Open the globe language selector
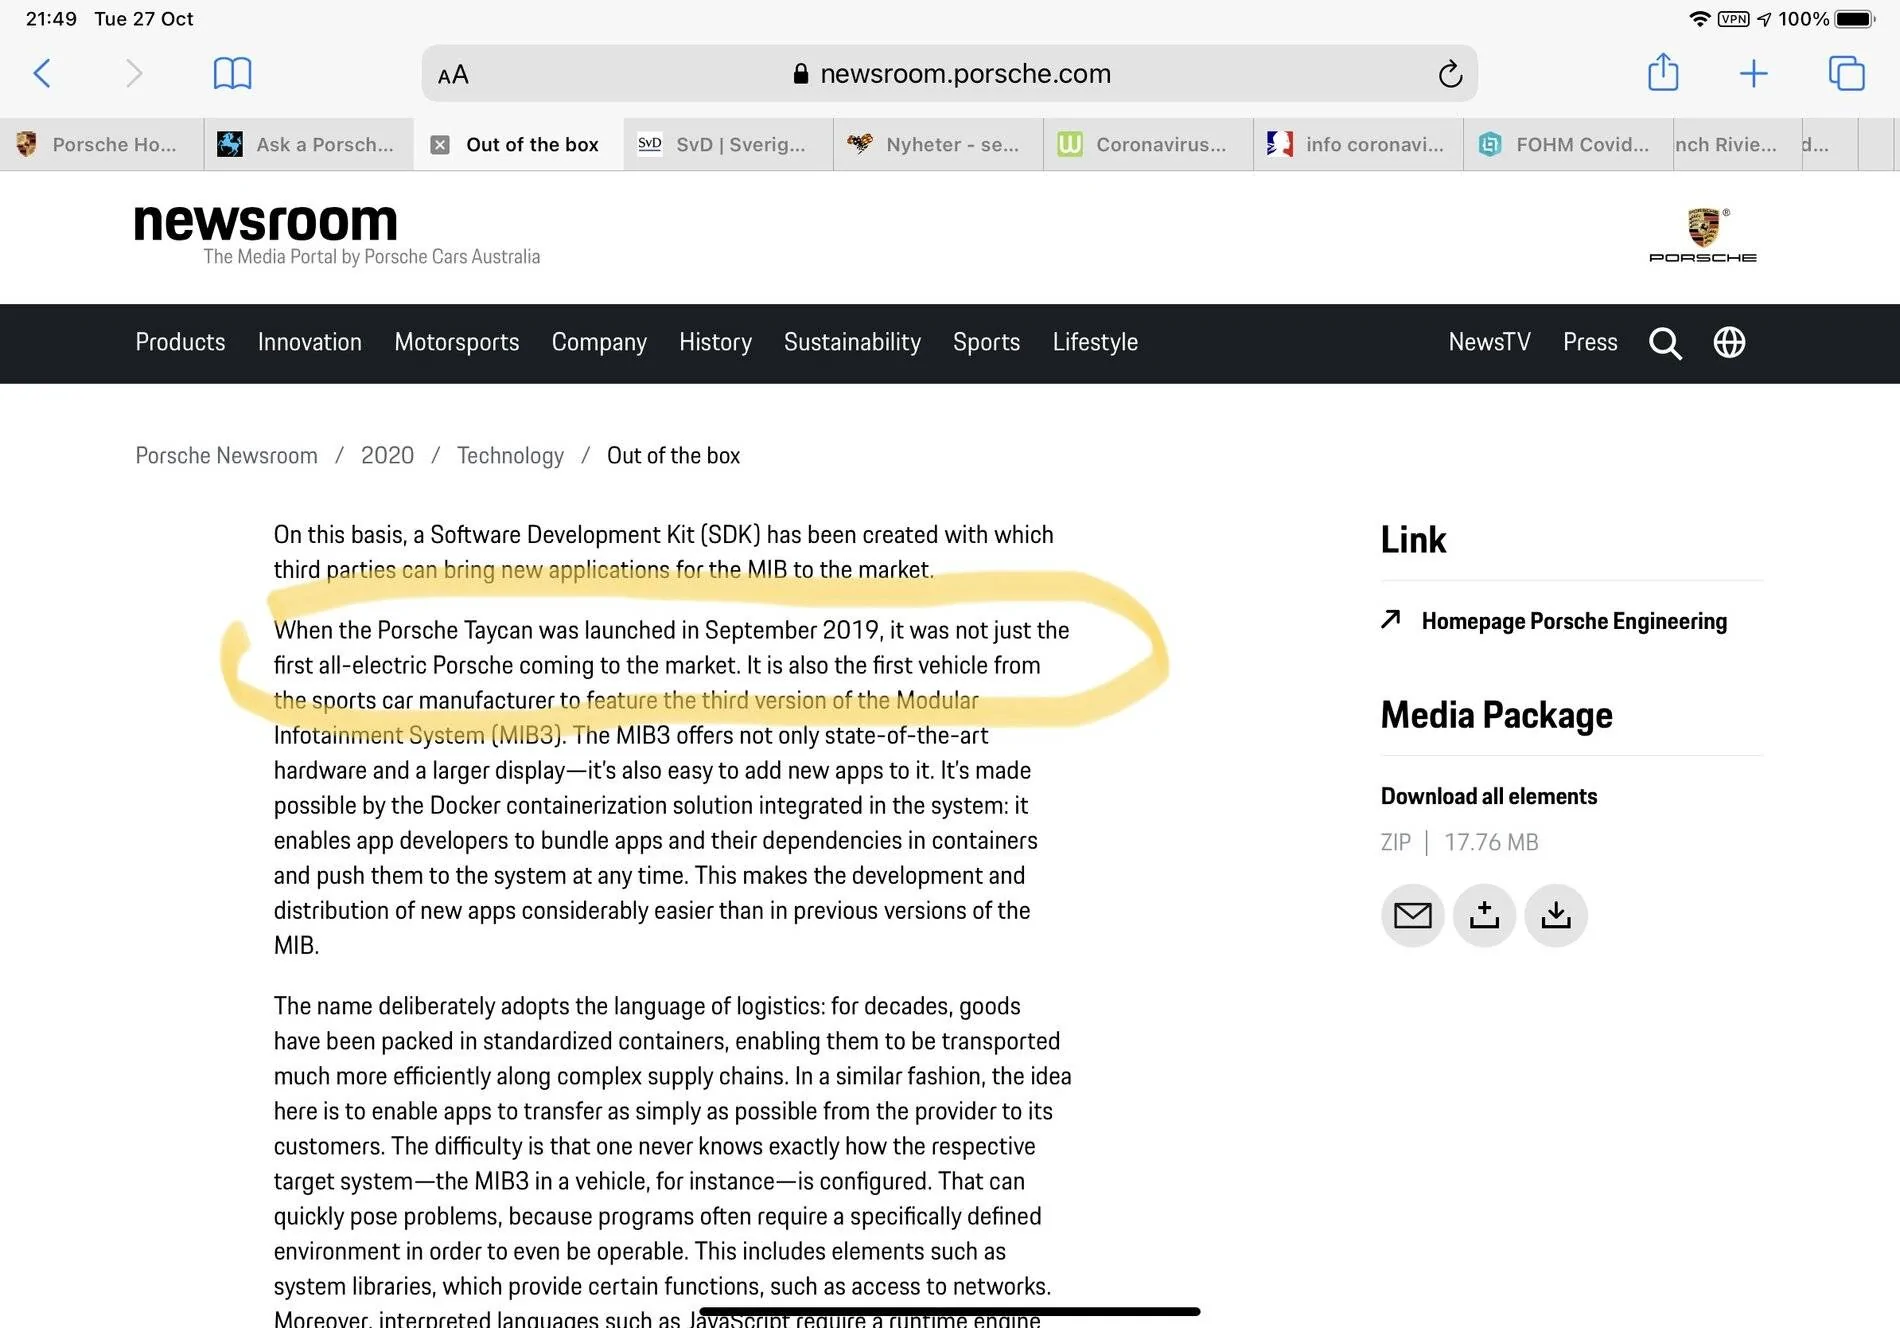 pyautogui.click(x=1729, y=342)
